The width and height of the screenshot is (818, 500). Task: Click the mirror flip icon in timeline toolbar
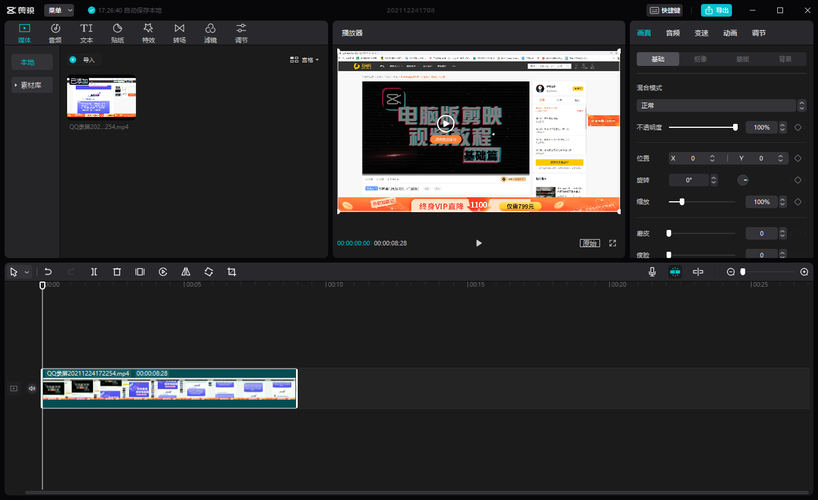pyautogui.click(x=186, y=272)
